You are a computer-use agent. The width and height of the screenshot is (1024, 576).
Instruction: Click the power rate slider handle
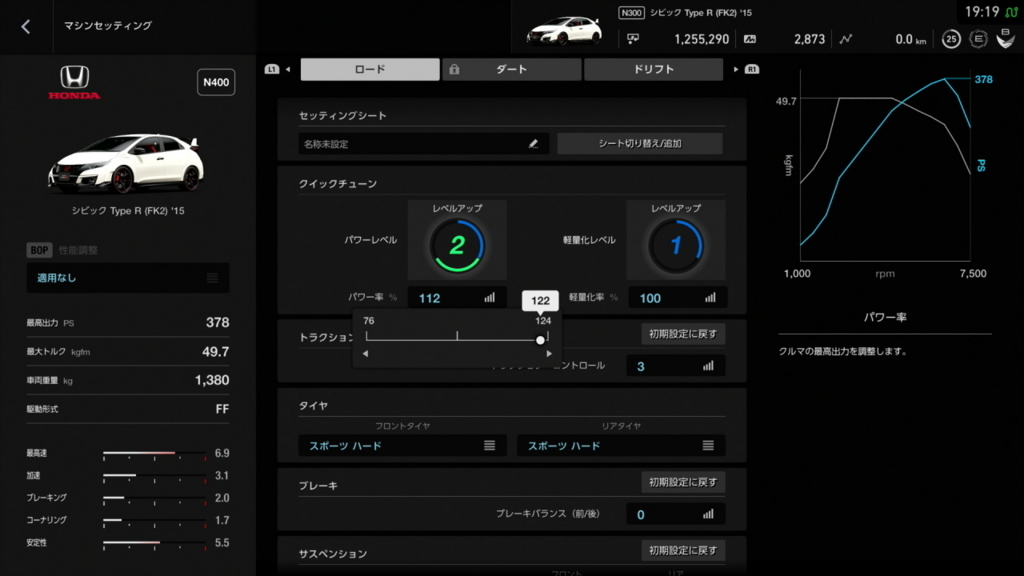coord(540,340)
